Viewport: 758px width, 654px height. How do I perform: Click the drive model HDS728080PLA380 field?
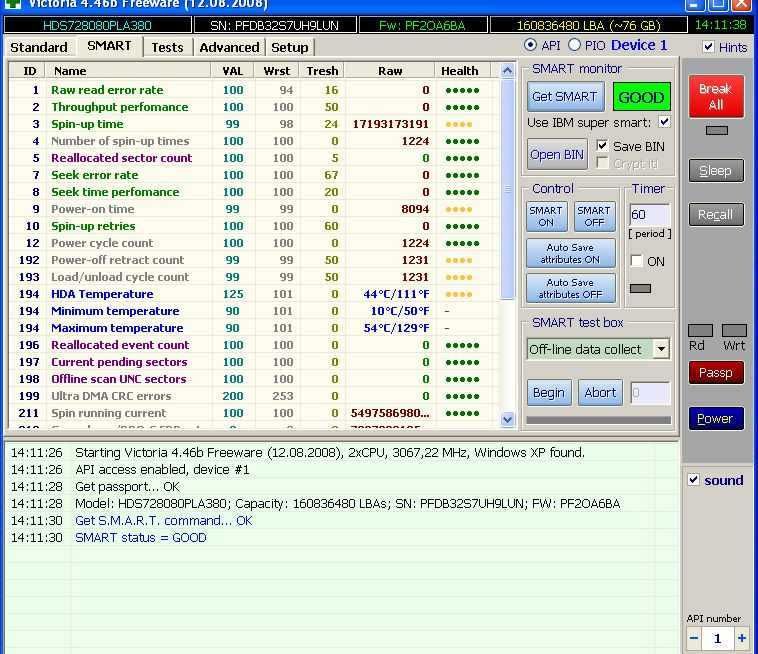click(x=97, y=25)
